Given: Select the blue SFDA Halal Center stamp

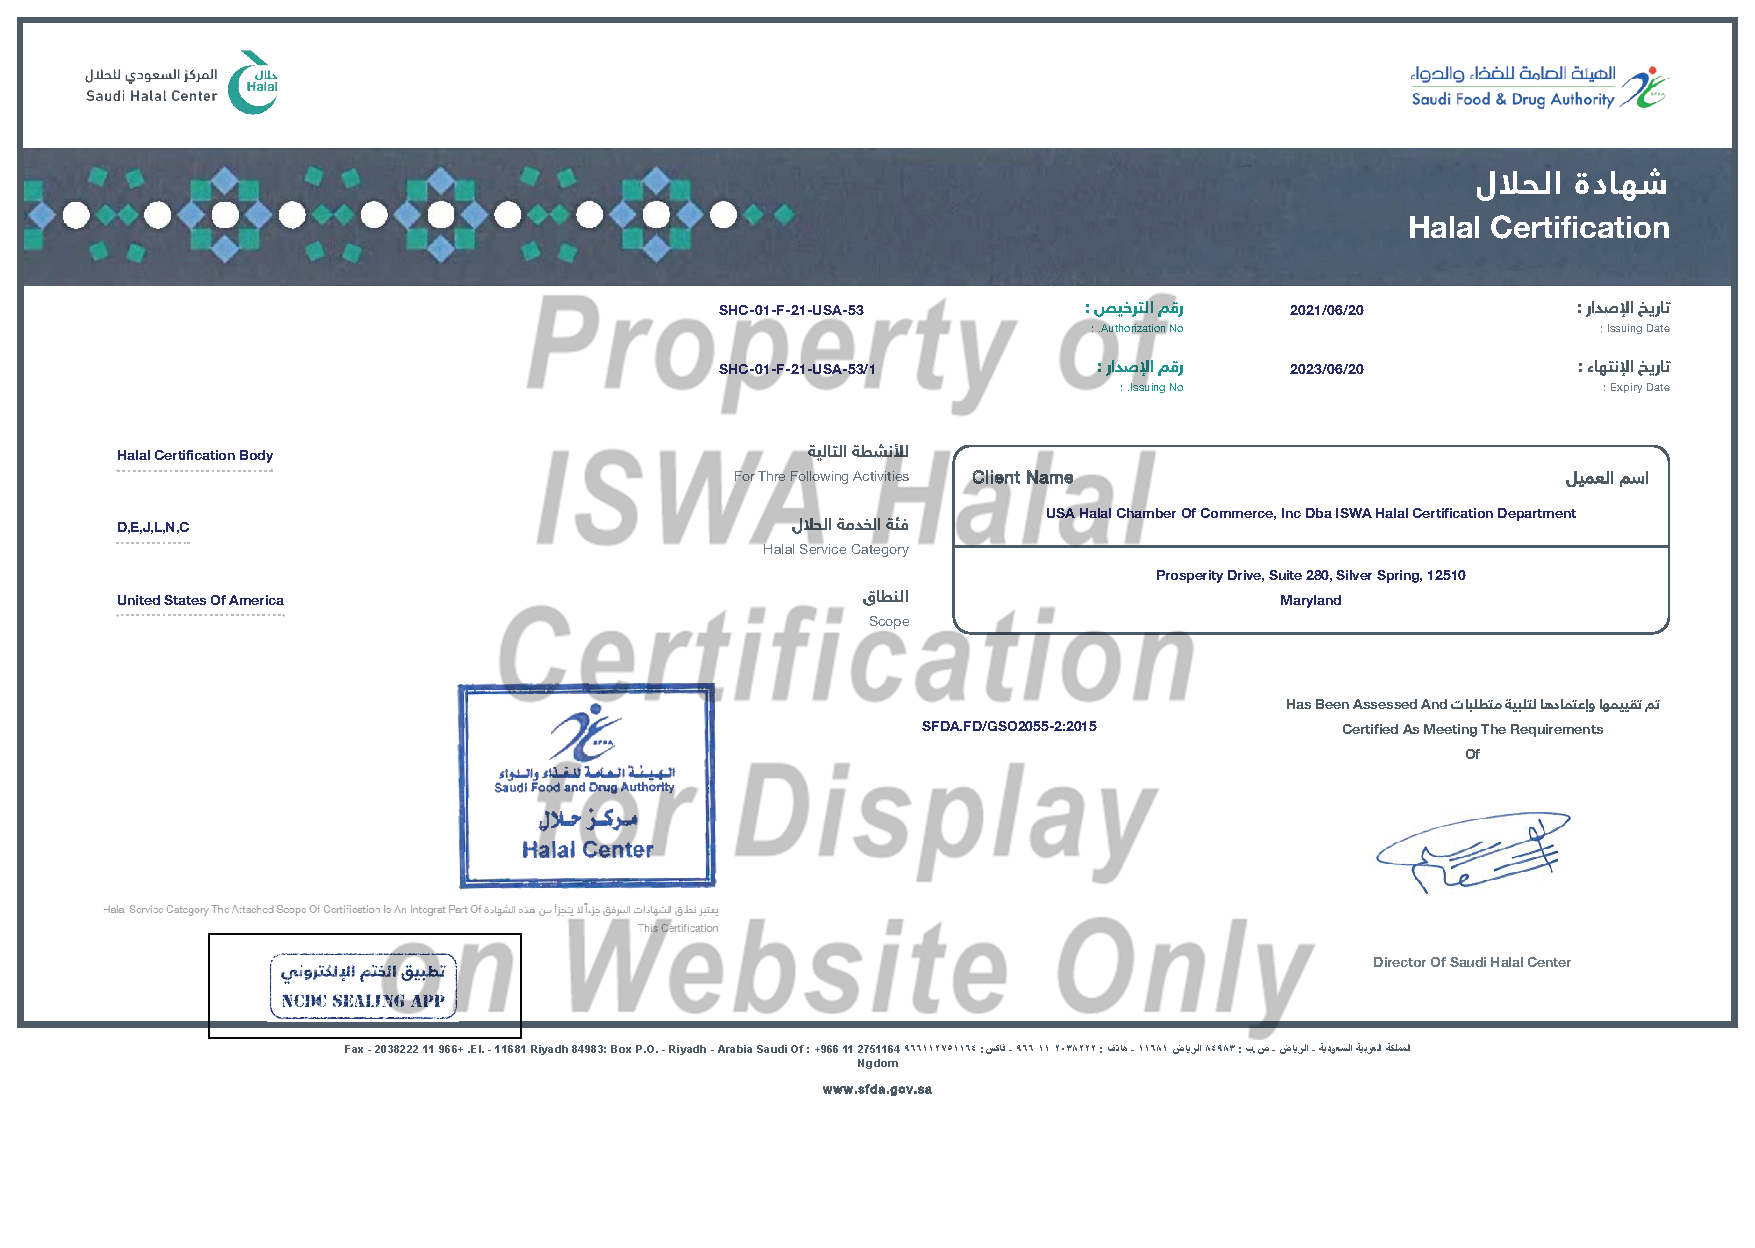Looking at the screenshot, I should (x=587, y=786).
